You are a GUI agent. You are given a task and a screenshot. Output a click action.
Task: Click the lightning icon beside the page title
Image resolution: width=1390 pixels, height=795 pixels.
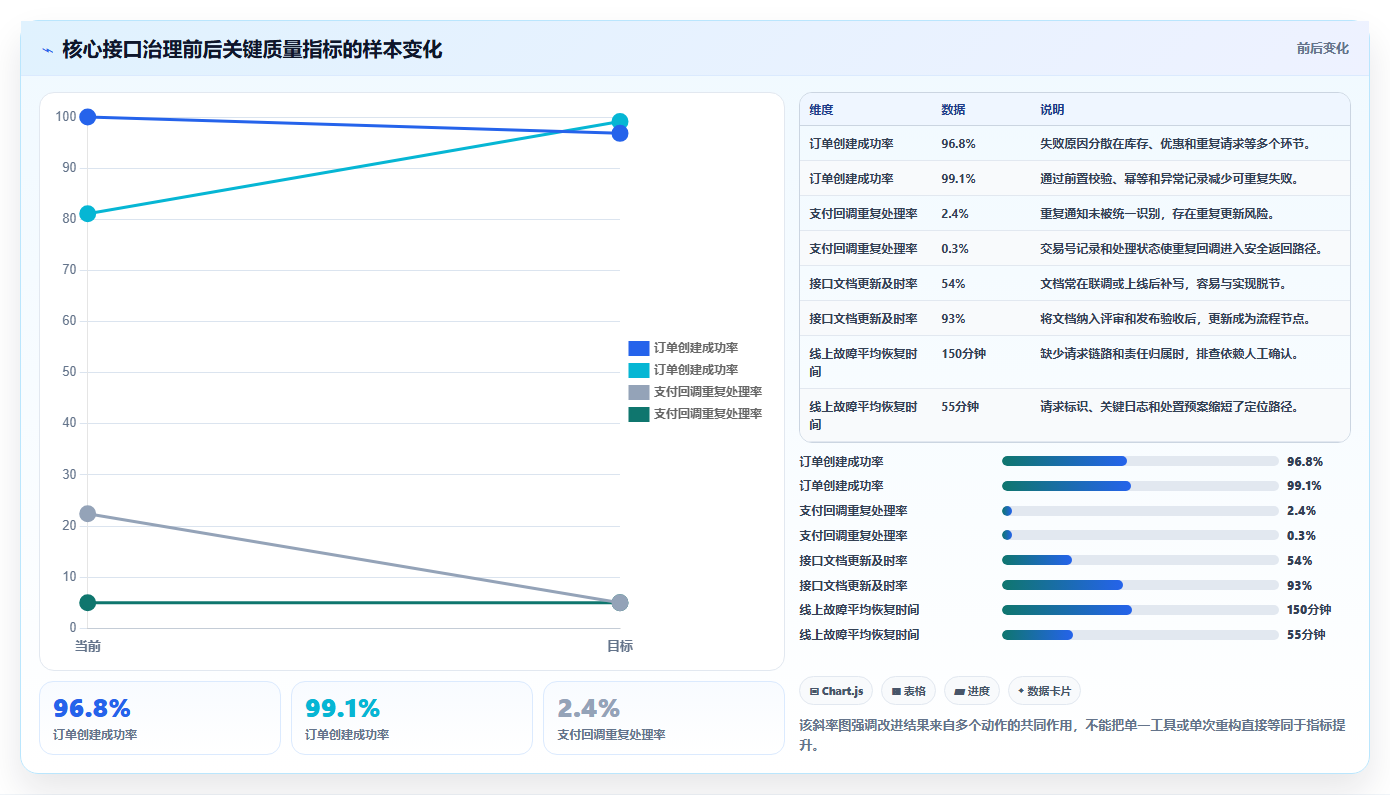[47, 50]
